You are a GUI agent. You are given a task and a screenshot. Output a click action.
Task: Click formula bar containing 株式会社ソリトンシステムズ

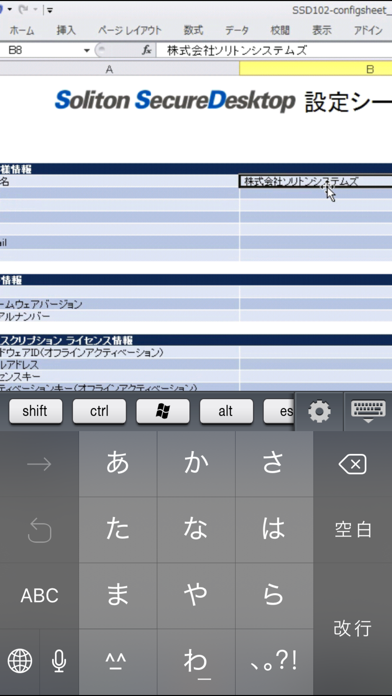point(274,51)
